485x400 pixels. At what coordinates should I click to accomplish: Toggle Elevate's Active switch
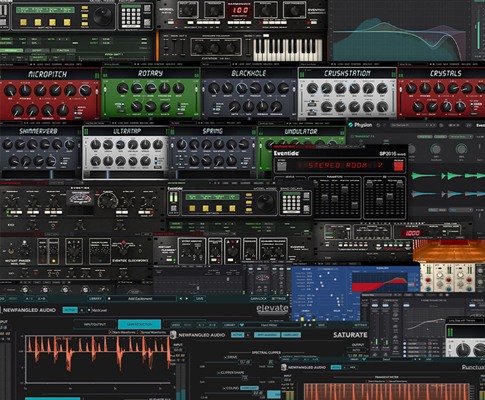pos(70,310)
